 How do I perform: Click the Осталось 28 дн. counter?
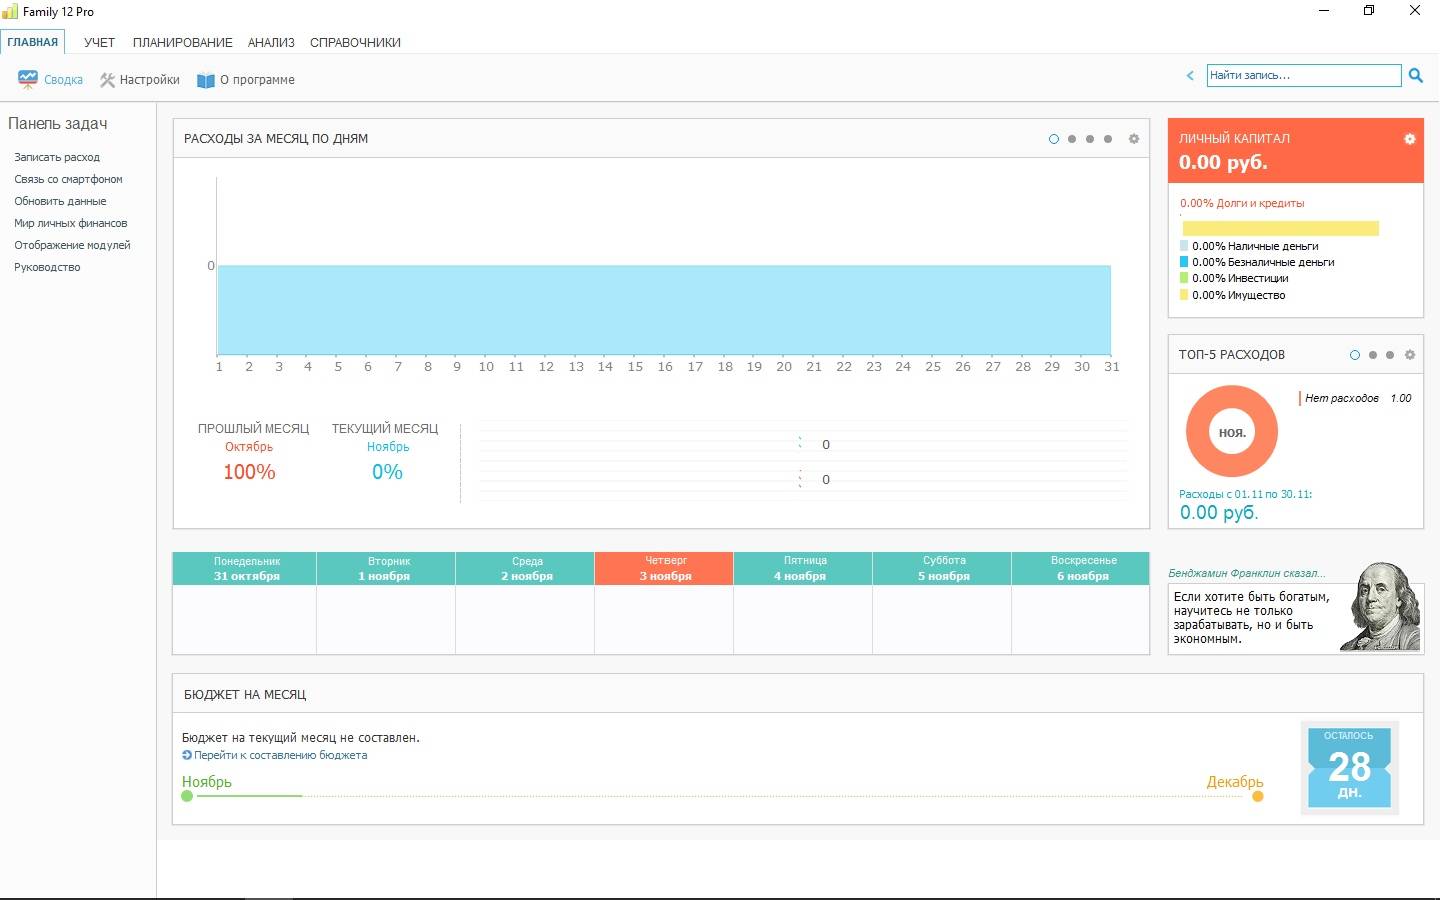[x=1349, y=767]
